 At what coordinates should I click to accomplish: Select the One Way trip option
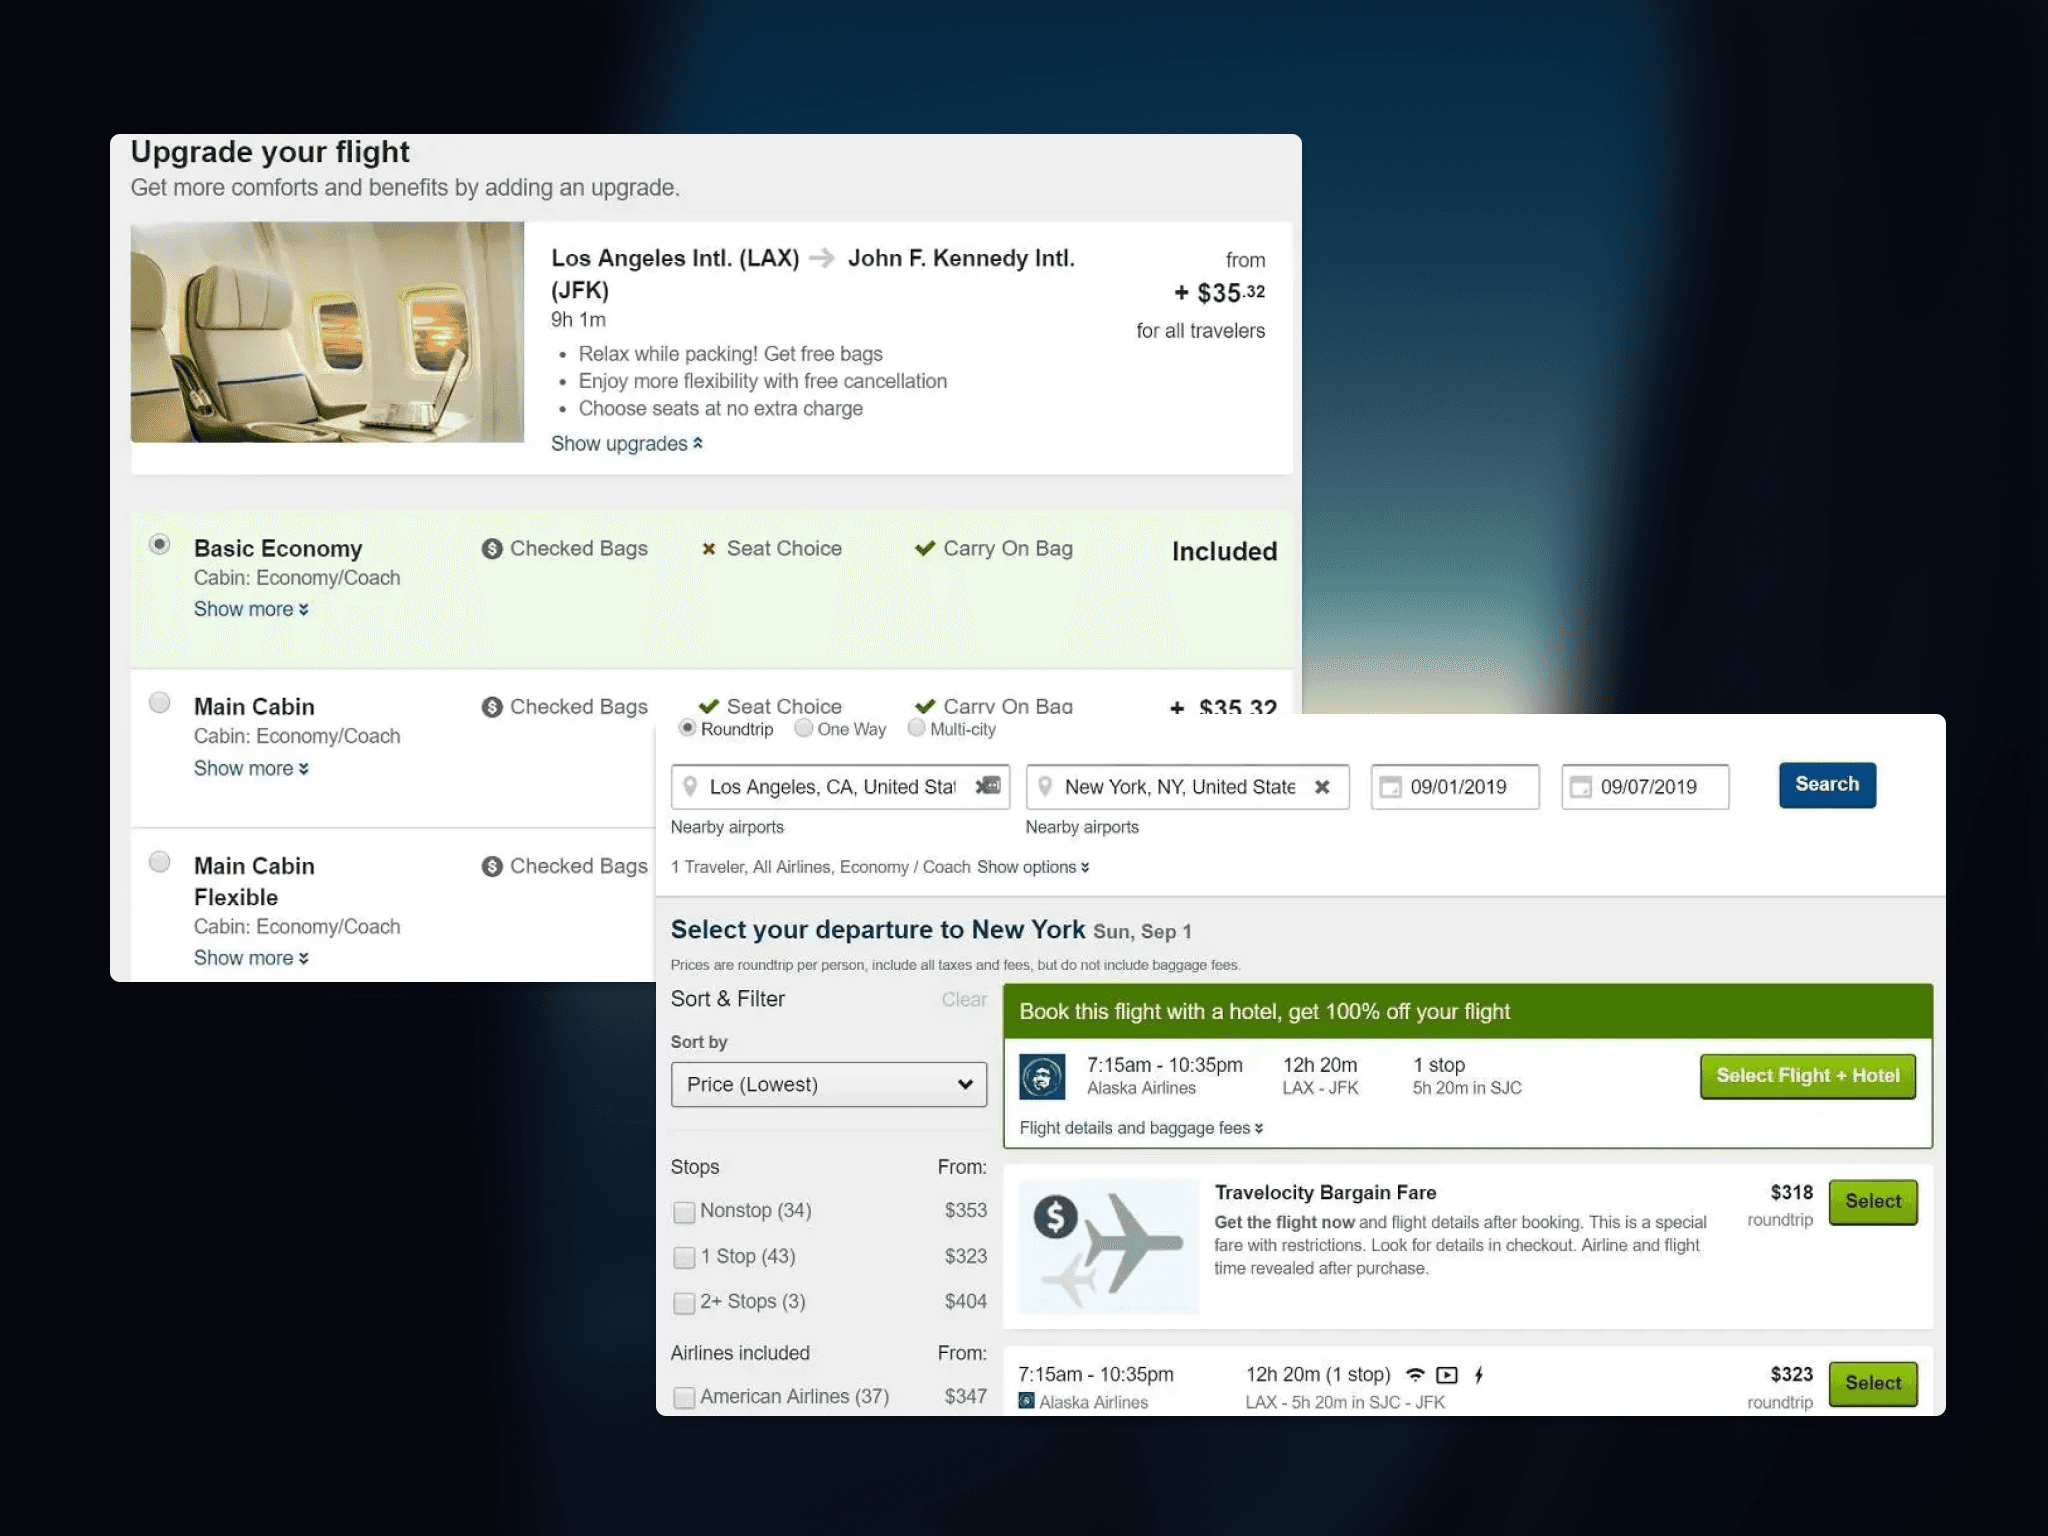[x=803, y=729]
